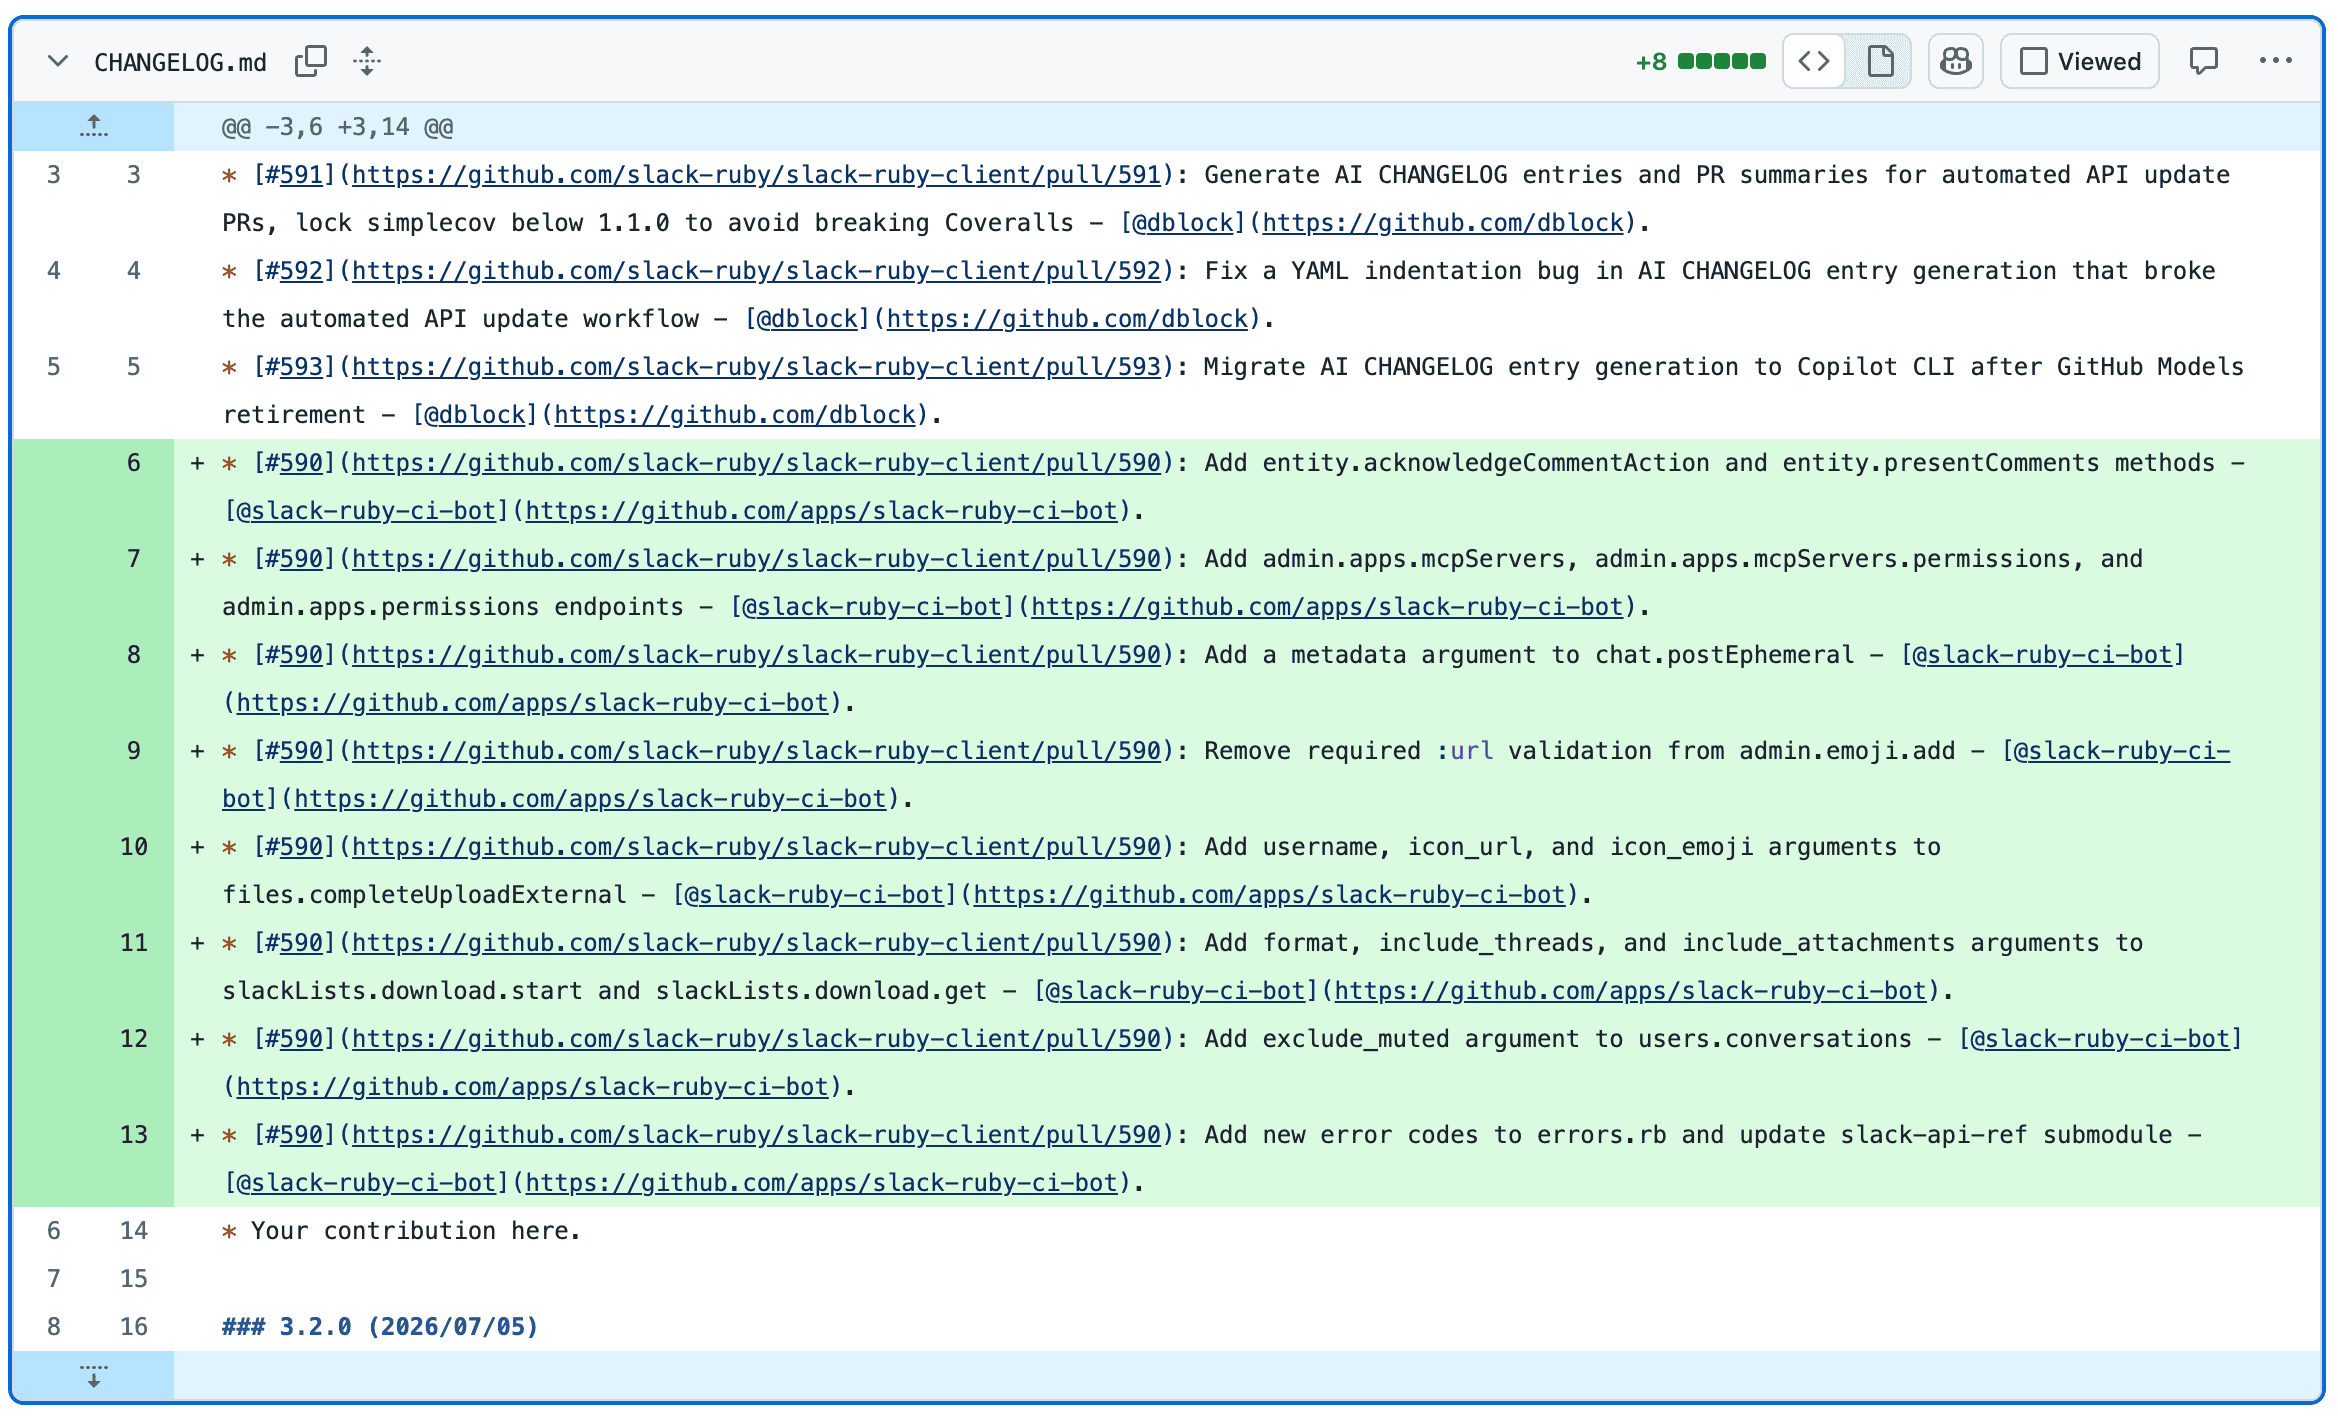Click the green diffstat blocks
The image size is (2338, 1416).
(x=1721, y=62)
